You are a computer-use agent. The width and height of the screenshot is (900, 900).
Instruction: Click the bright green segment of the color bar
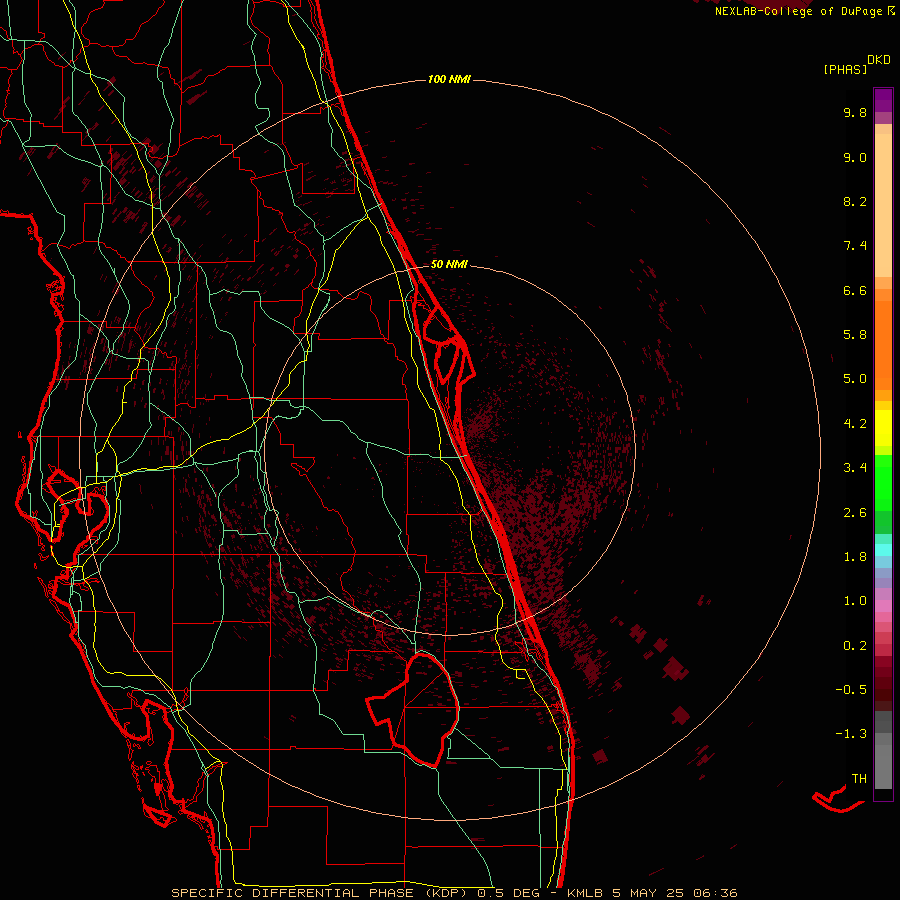pos(883,483)
